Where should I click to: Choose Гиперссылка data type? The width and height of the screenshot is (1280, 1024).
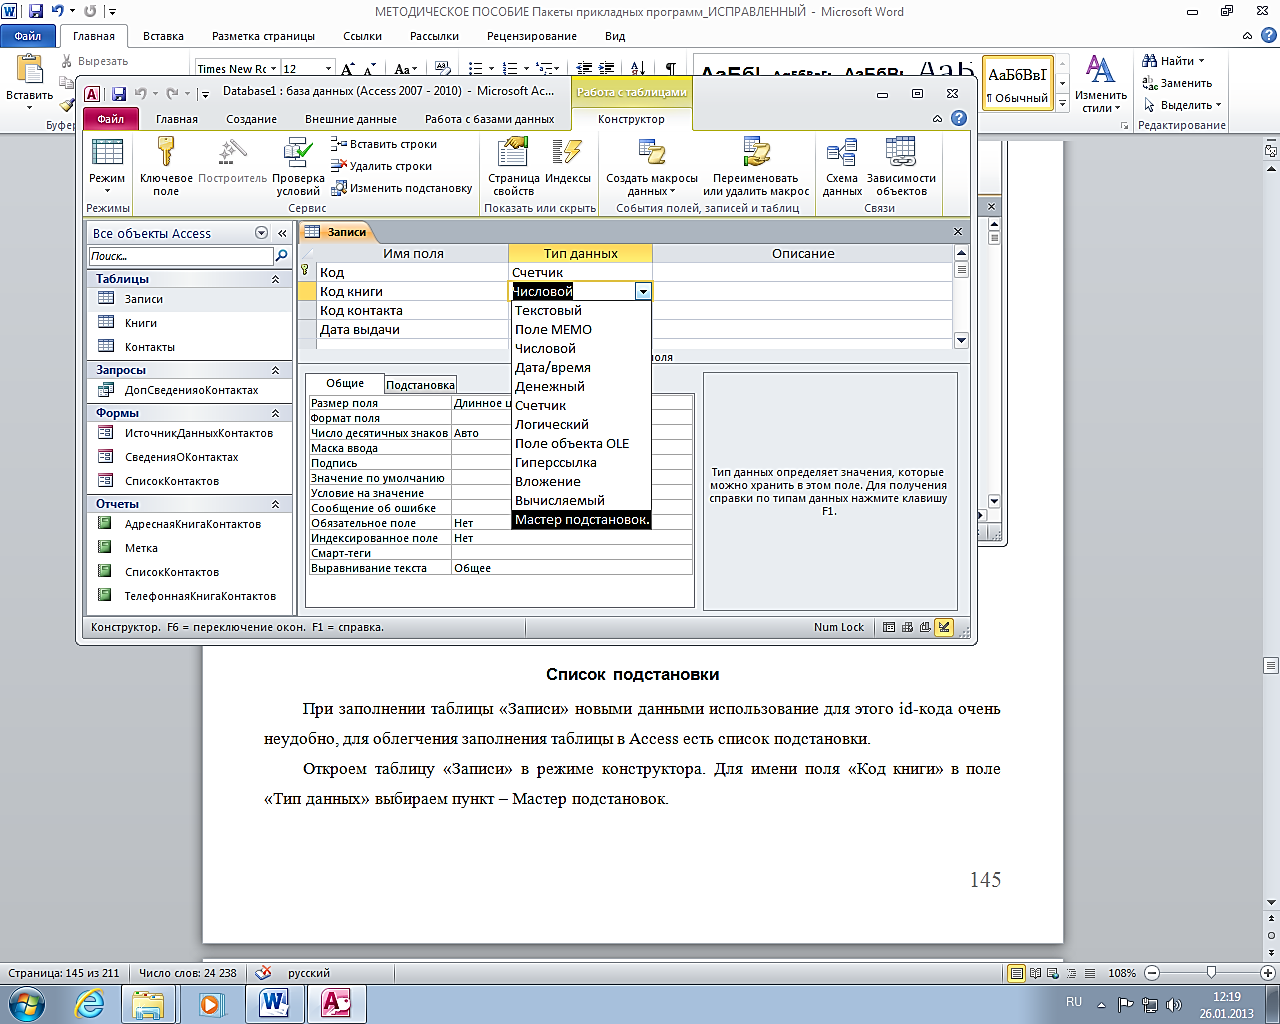581,463
